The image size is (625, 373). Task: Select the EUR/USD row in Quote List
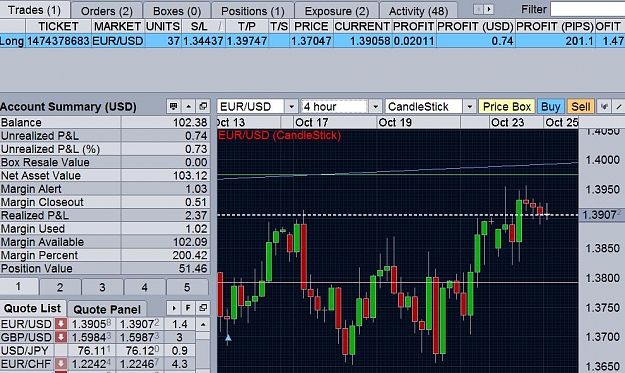98,324
